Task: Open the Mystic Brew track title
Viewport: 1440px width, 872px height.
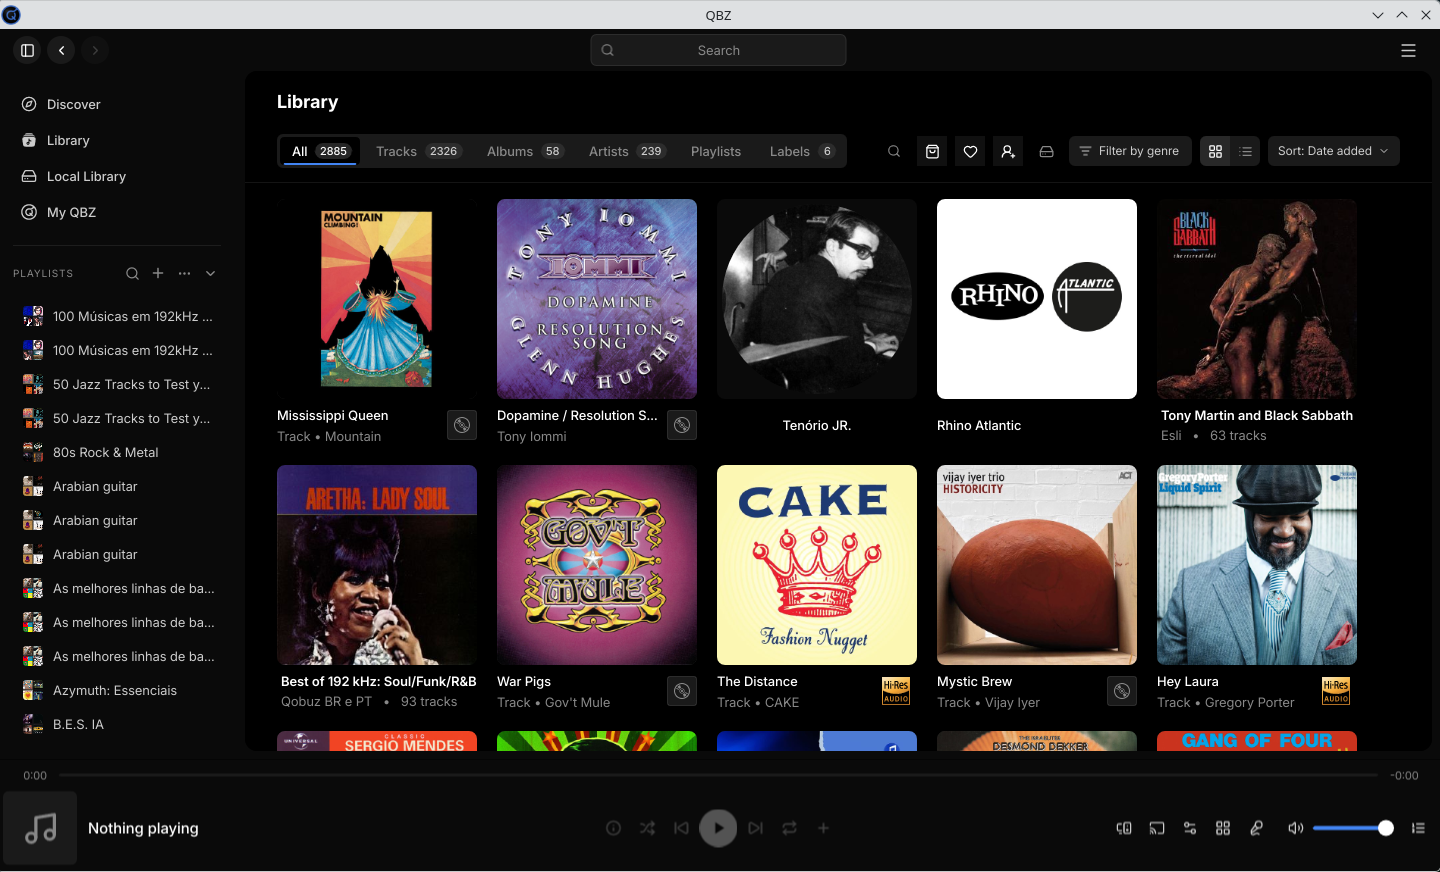Action: point(974,681)
